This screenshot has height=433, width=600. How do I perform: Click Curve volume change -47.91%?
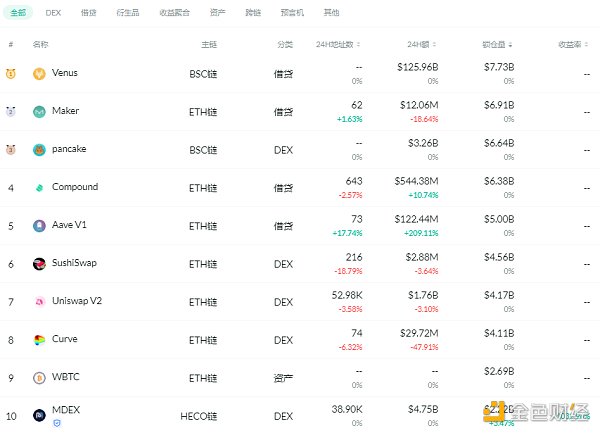[x=424, y=347]
